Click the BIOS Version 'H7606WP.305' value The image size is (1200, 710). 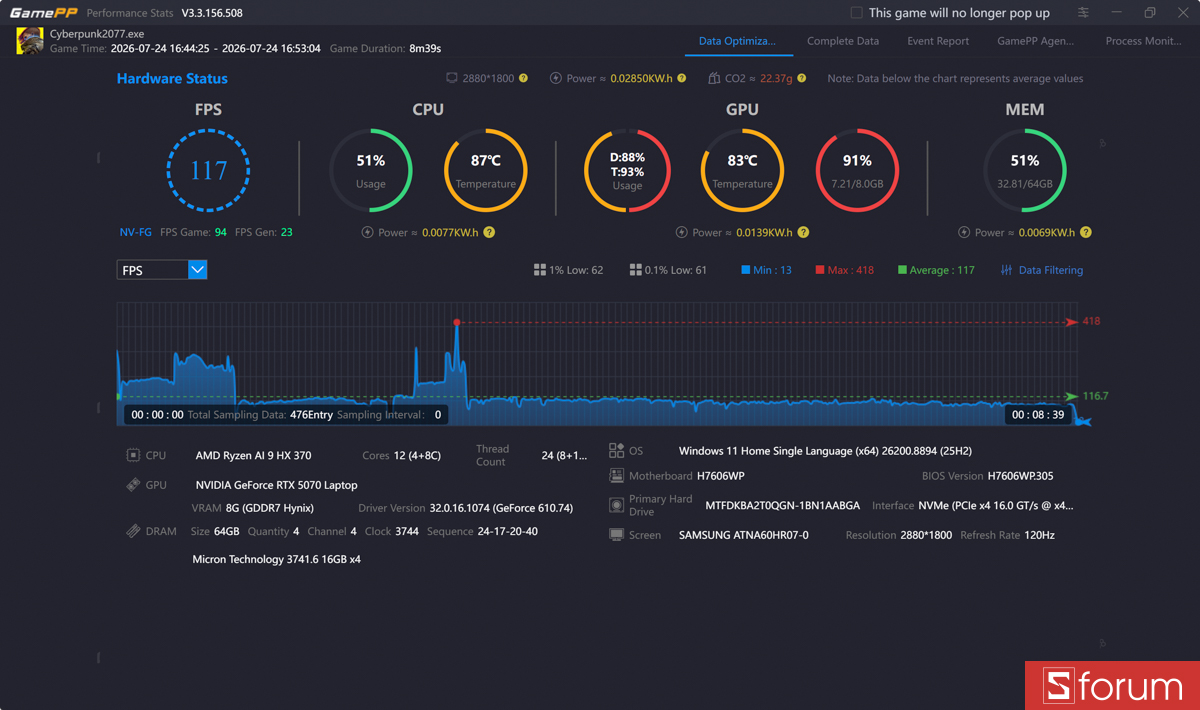pos(1020,476)
